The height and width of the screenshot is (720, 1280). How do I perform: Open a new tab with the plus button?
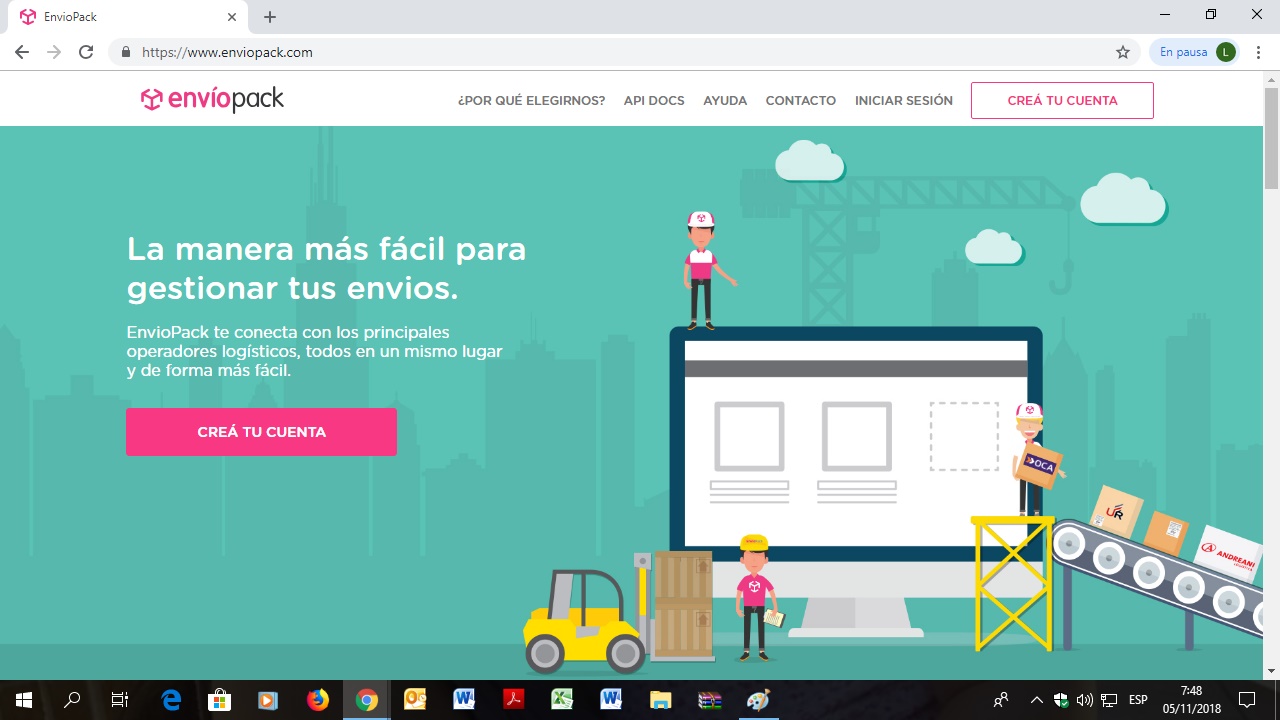[270, 17]
